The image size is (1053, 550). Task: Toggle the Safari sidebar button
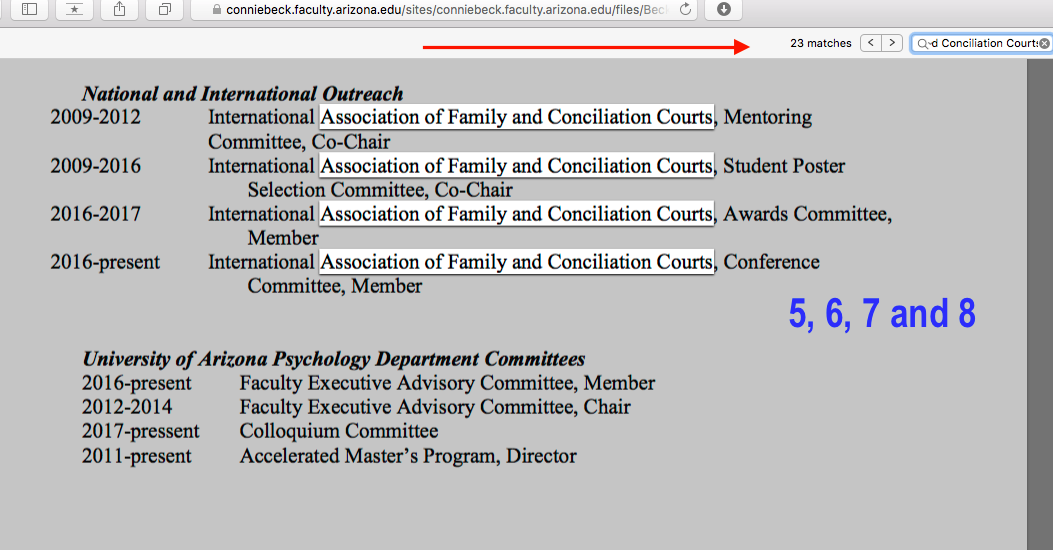(30, 9)
